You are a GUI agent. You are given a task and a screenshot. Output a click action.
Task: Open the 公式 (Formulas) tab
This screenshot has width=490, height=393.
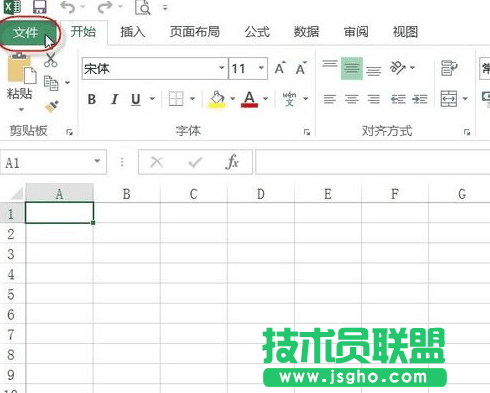tap(257, 32)
